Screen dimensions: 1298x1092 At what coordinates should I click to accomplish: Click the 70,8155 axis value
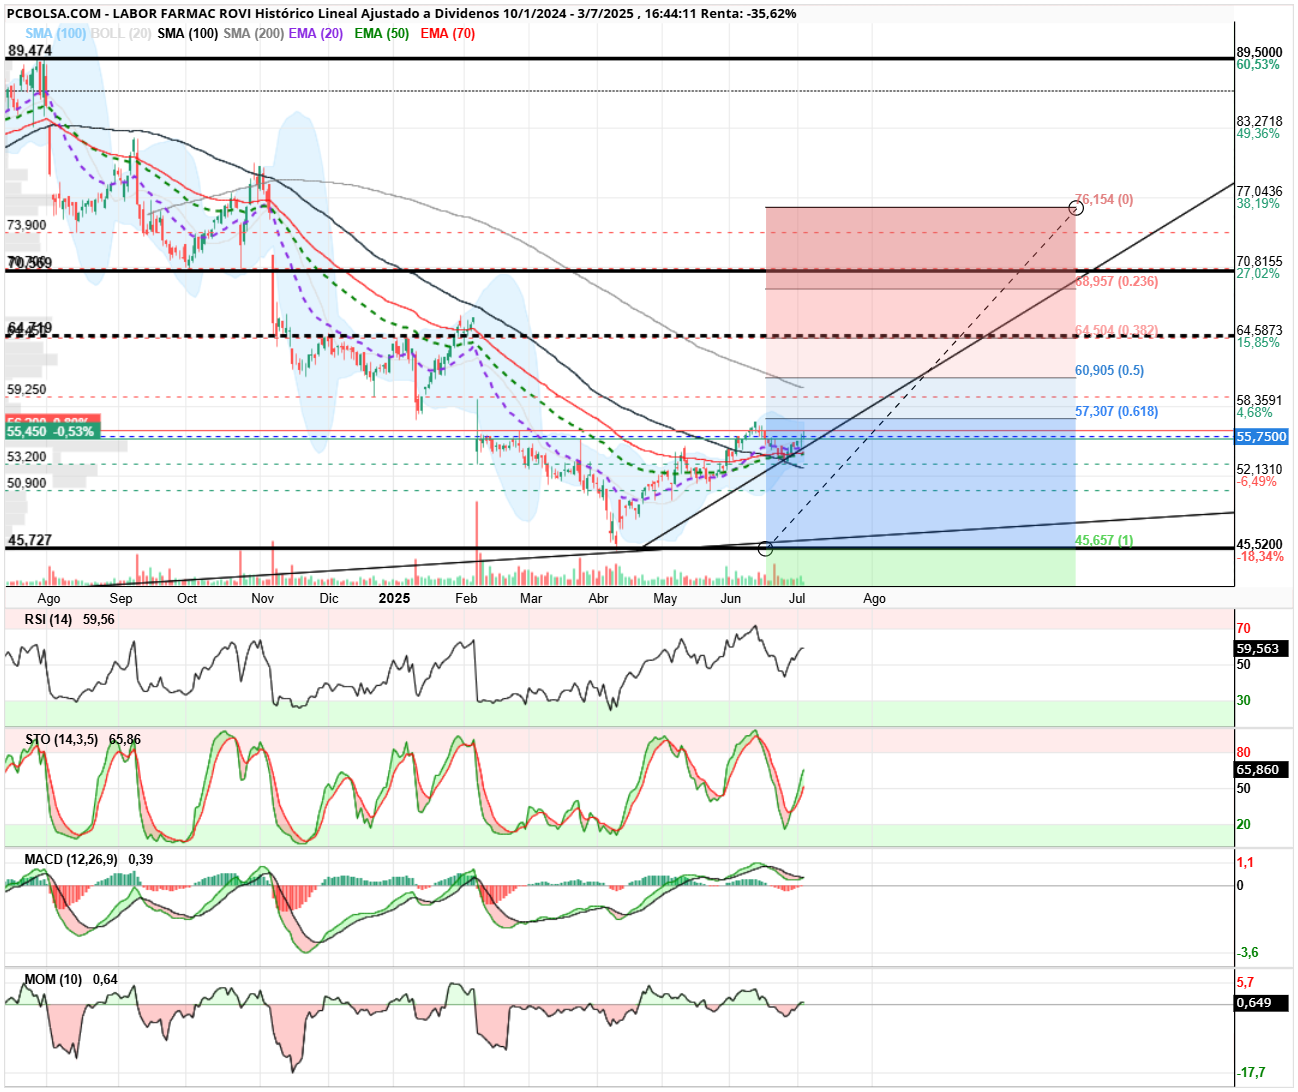pos(1259,261)
